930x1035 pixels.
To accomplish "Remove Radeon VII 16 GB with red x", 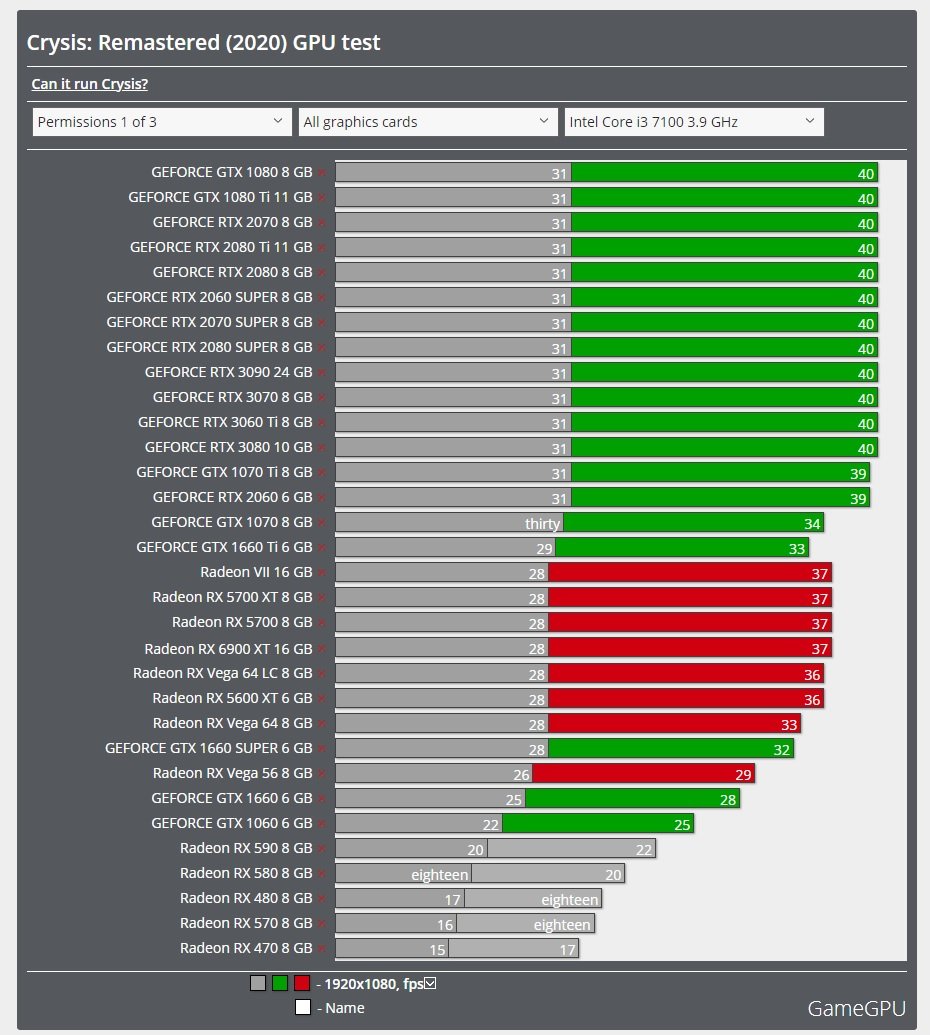I will [x=321, y=573].
